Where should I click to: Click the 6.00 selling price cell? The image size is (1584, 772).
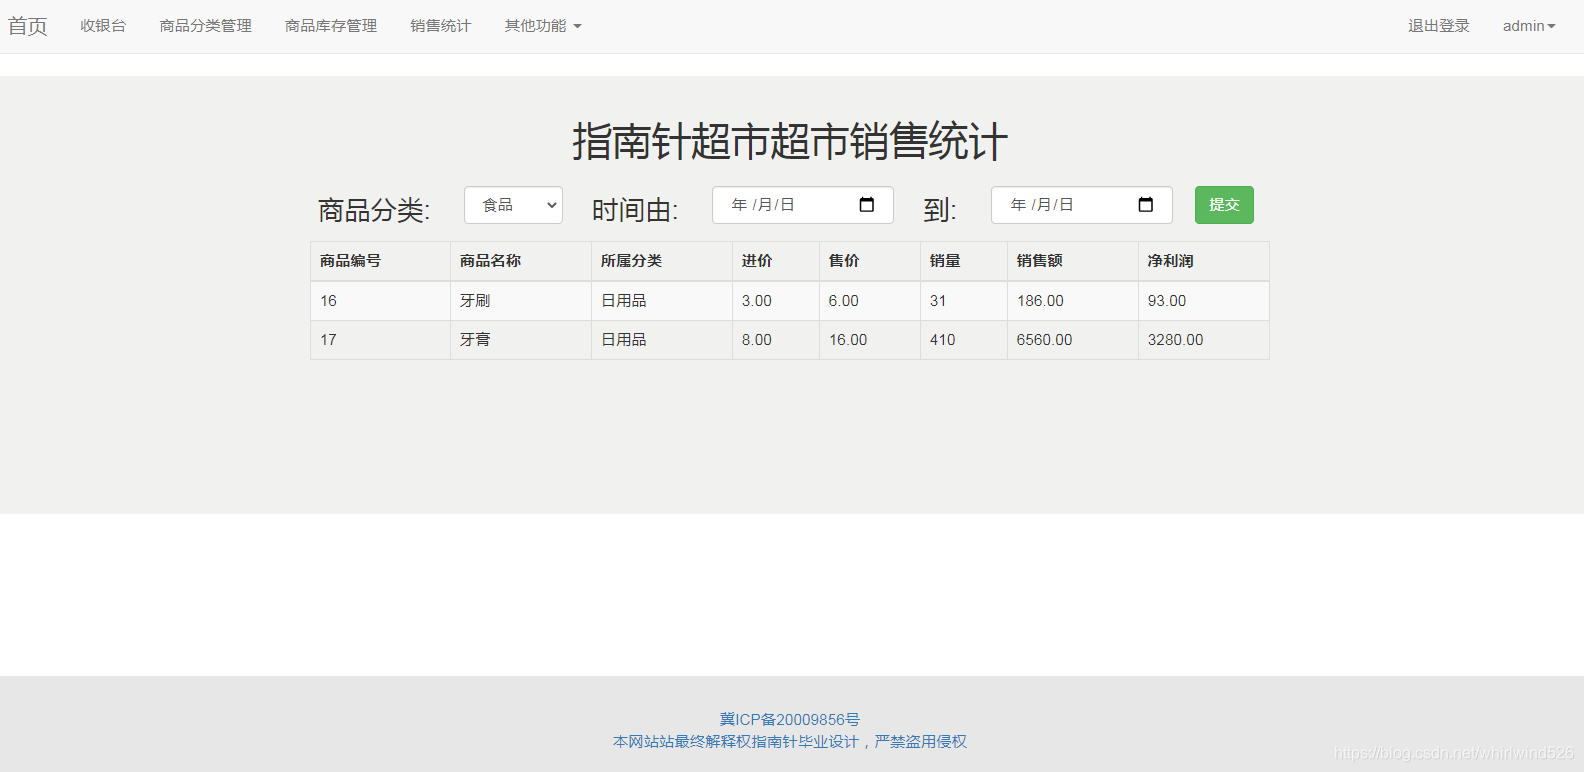(870, 301)
